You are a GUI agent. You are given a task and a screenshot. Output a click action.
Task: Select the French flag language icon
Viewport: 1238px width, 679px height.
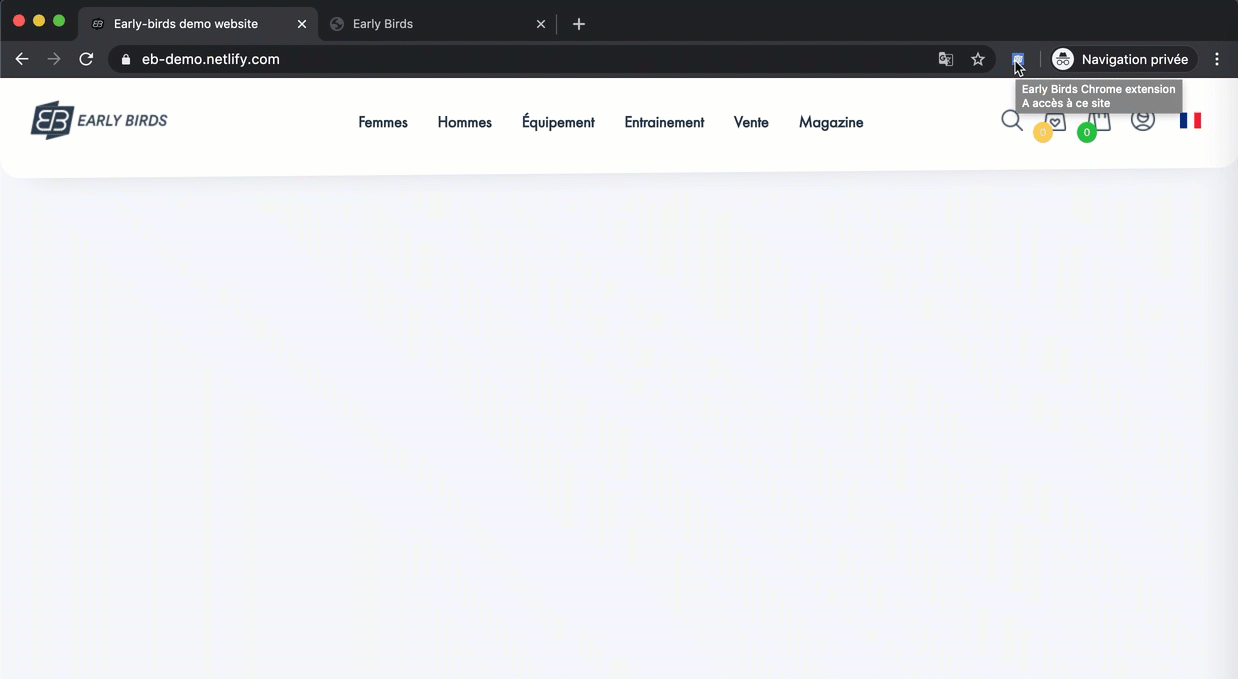pos(1190,120)
